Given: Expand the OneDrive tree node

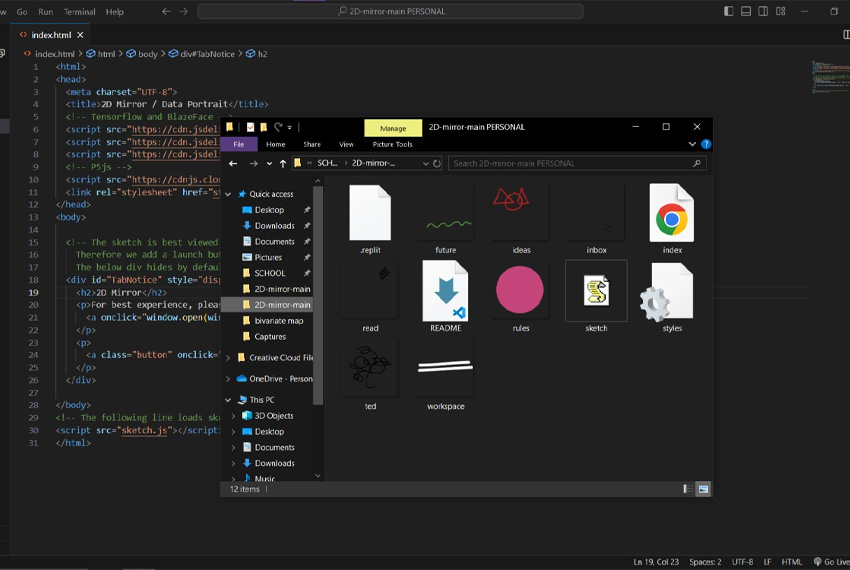Looking at the screenshot, I should [x=228, y=379].
